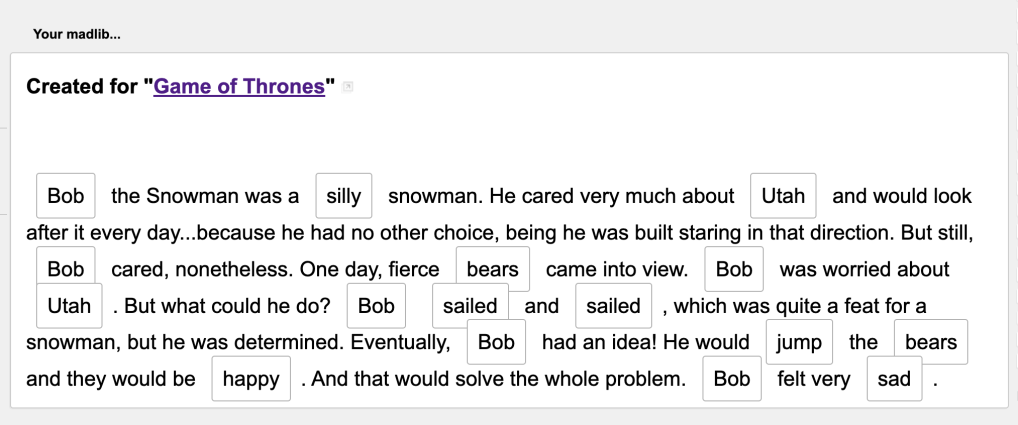Click 'Bob' box before 'was worried about'

[x=734, y=269]
